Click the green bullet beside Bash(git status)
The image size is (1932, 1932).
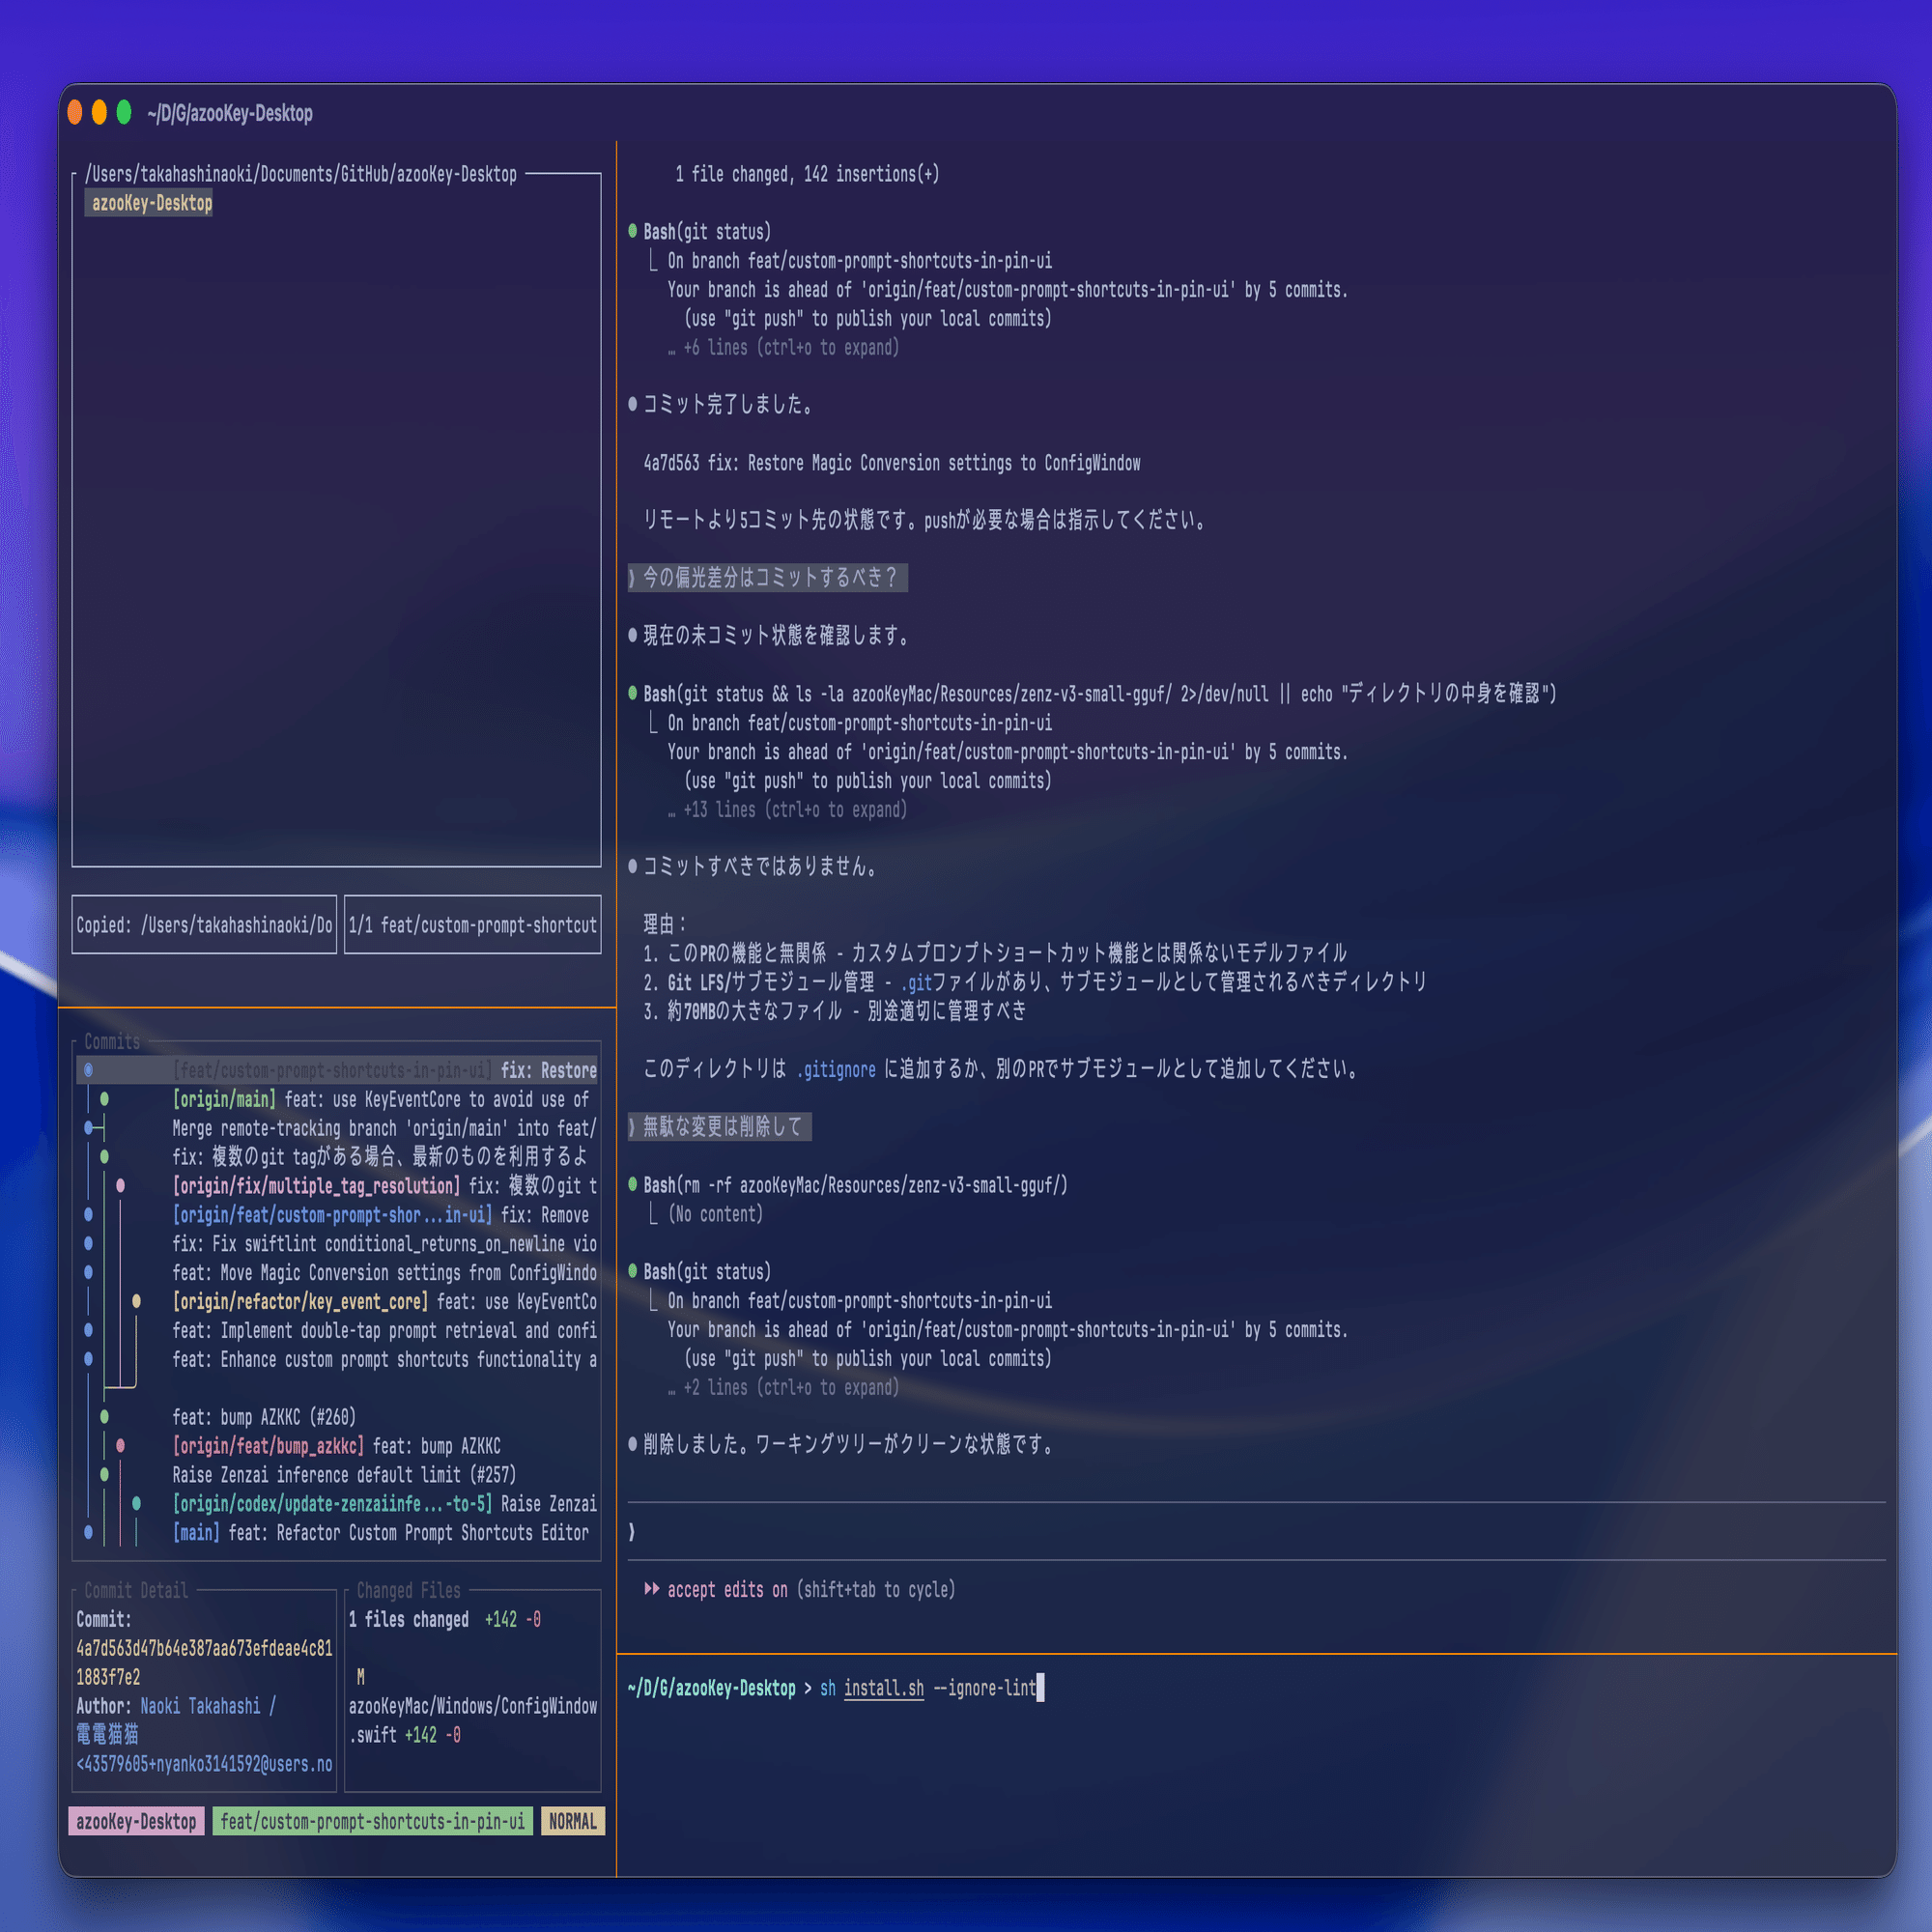[x=632, y=231]
